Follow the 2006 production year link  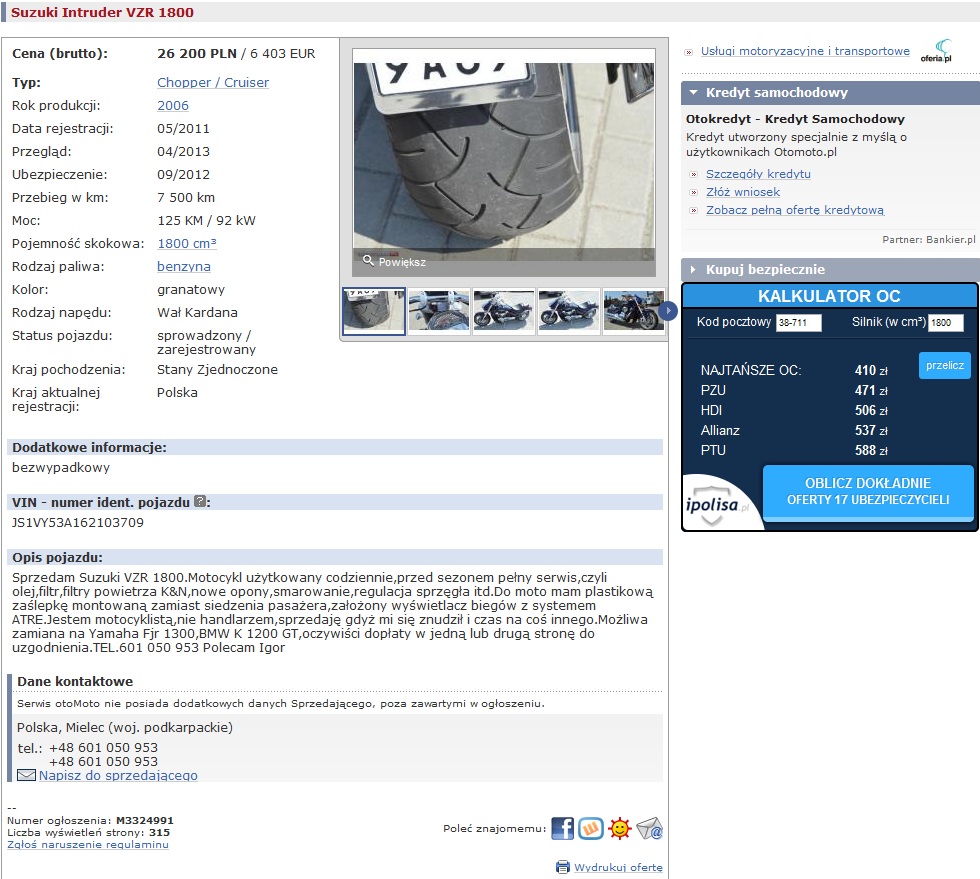(x=173, y=106)
